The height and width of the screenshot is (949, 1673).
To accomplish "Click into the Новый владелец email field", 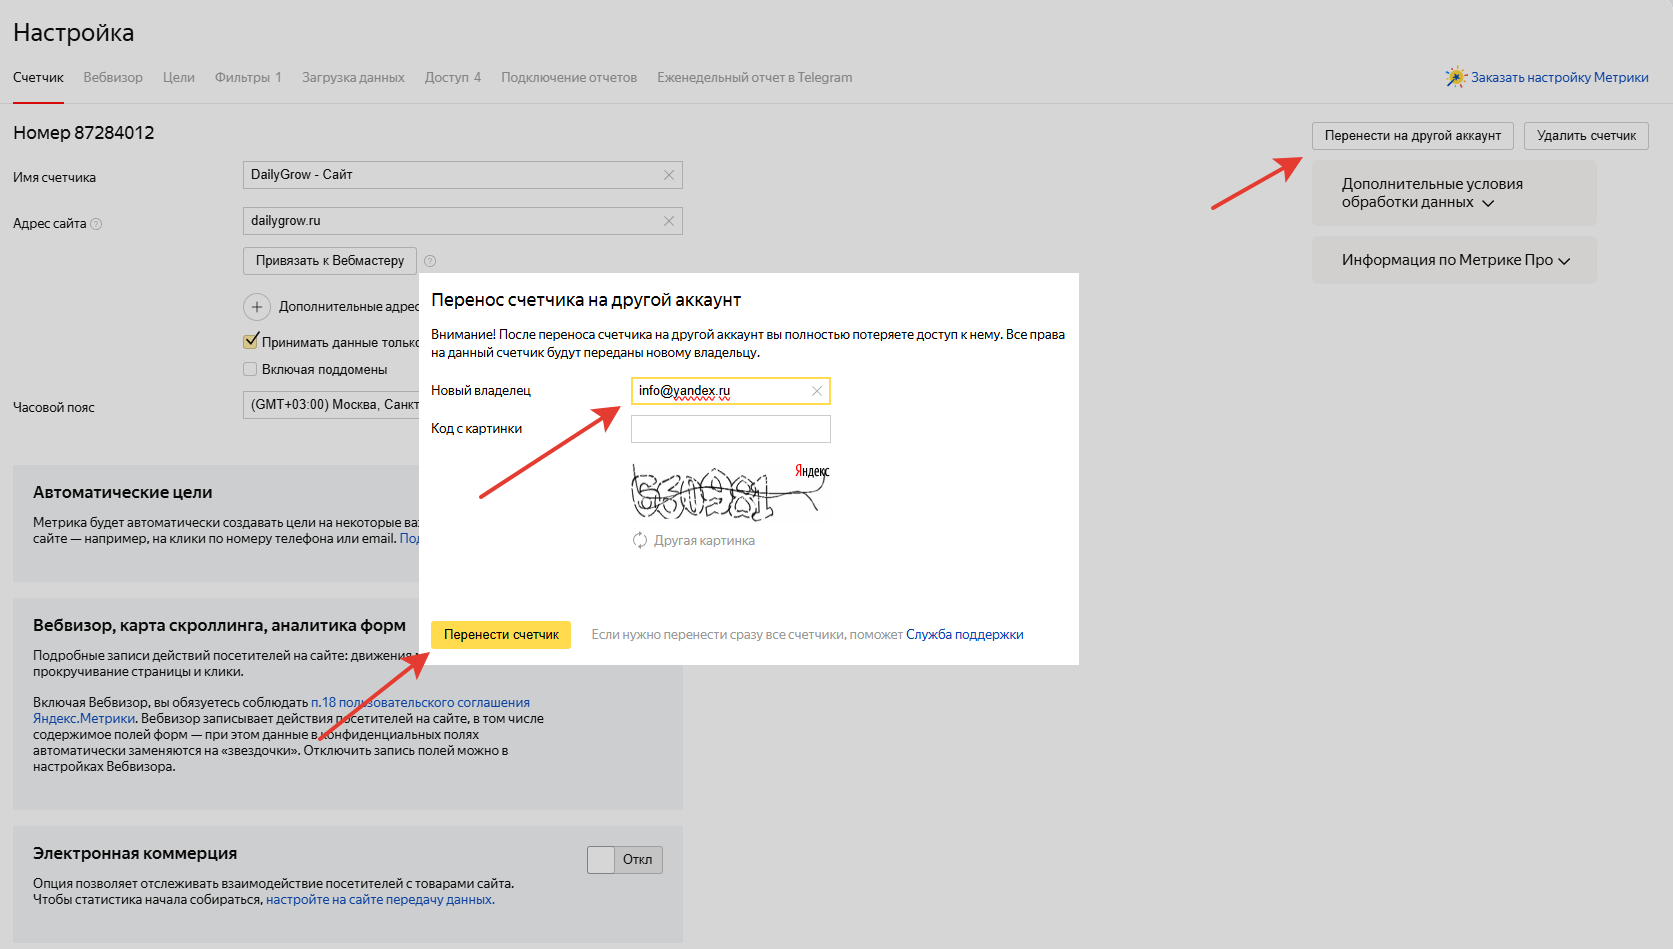I will [x=731, y=391].
